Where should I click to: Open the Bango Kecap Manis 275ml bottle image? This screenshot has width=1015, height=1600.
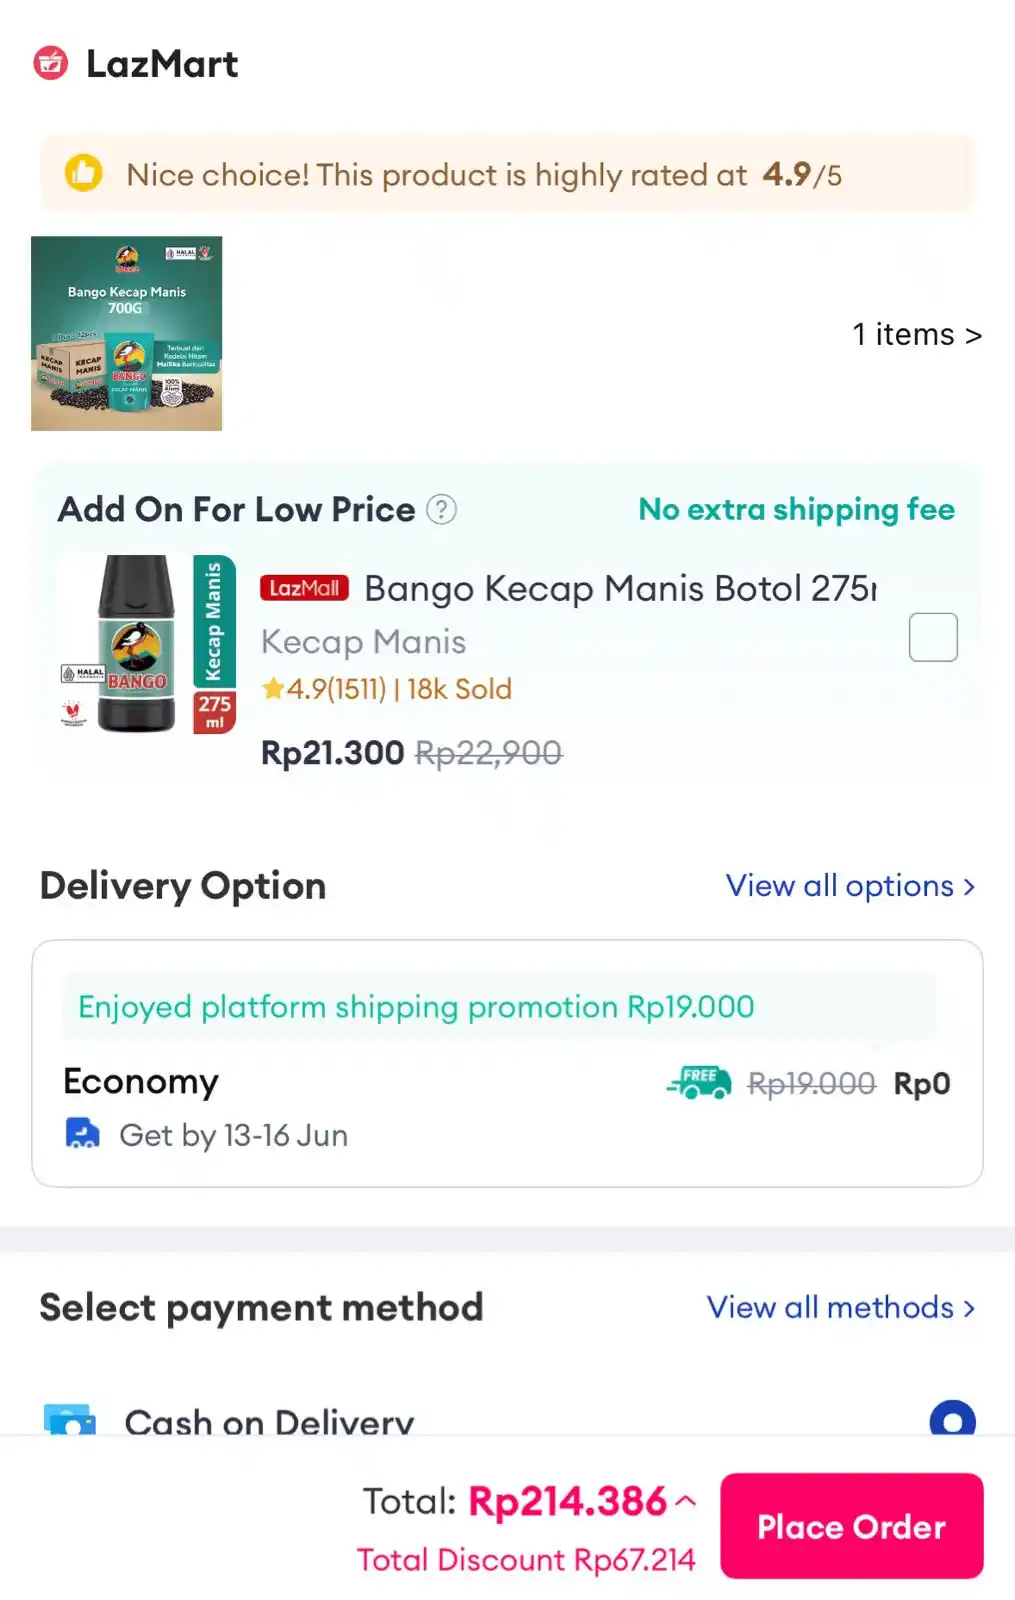[147, 644]
